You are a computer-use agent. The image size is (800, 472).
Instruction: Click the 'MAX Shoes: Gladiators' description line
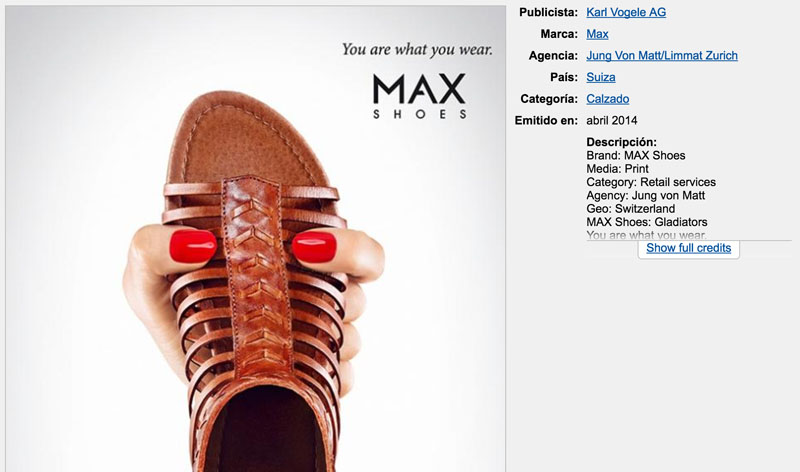(646, 222)
